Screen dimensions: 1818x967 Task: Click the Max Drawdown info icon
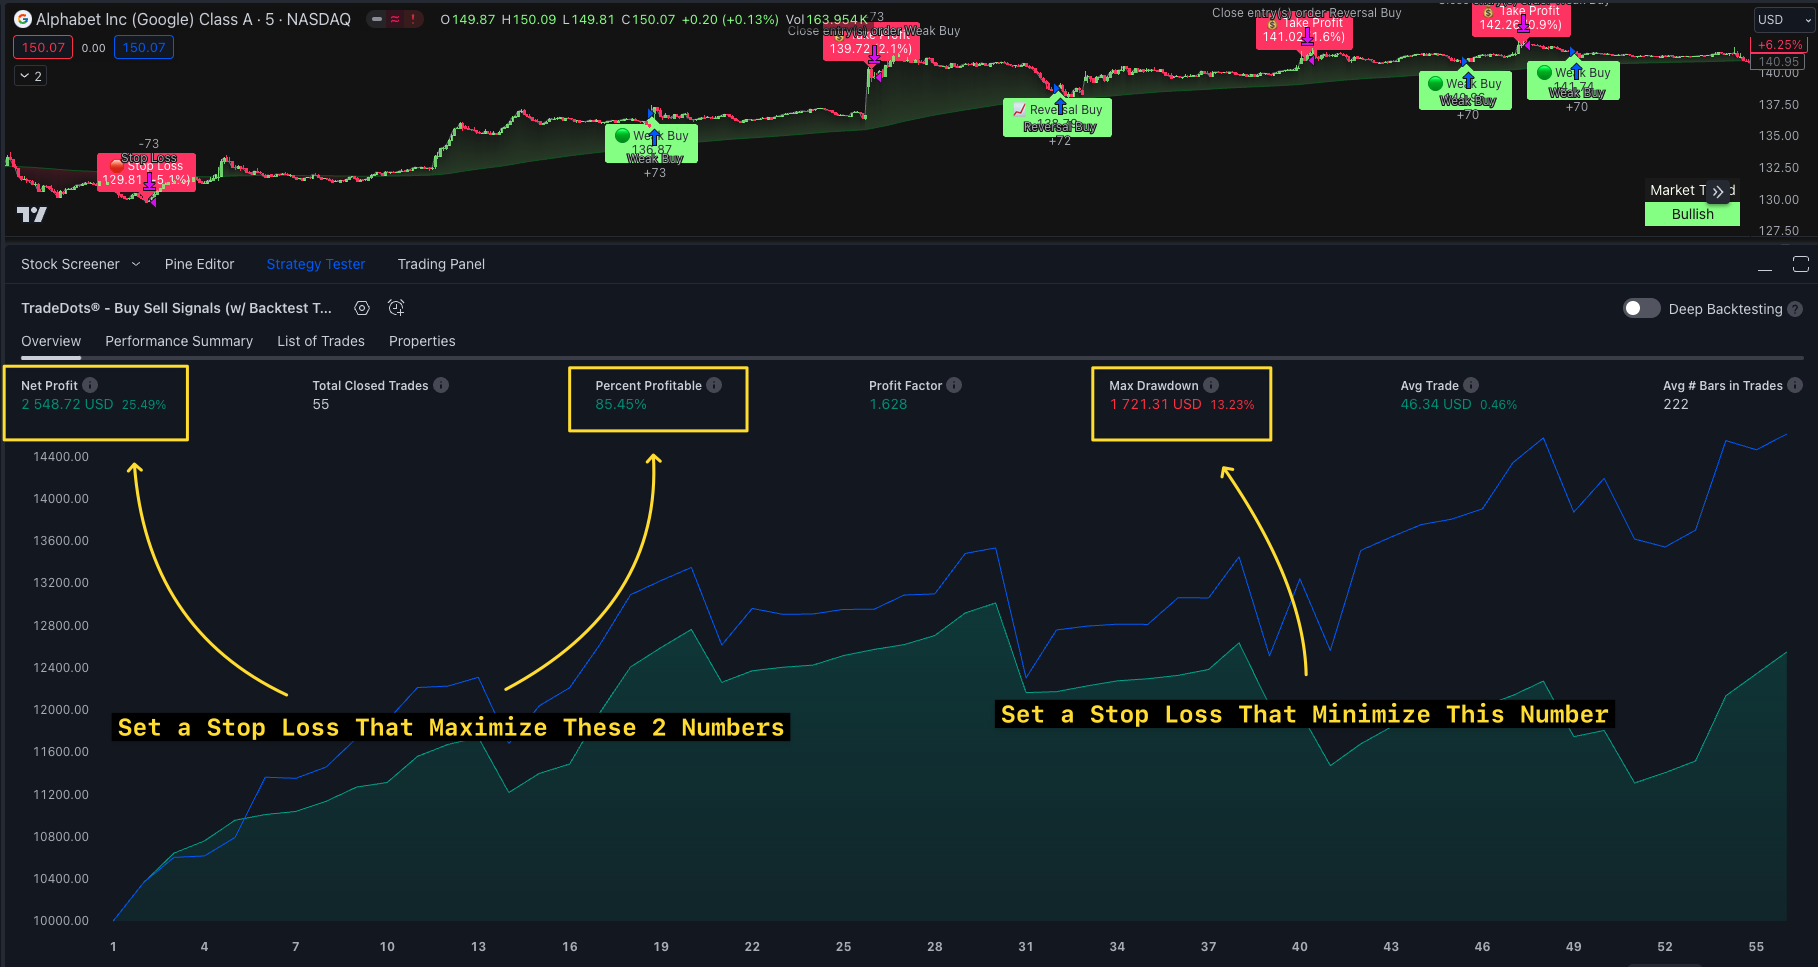[1211, 385]
